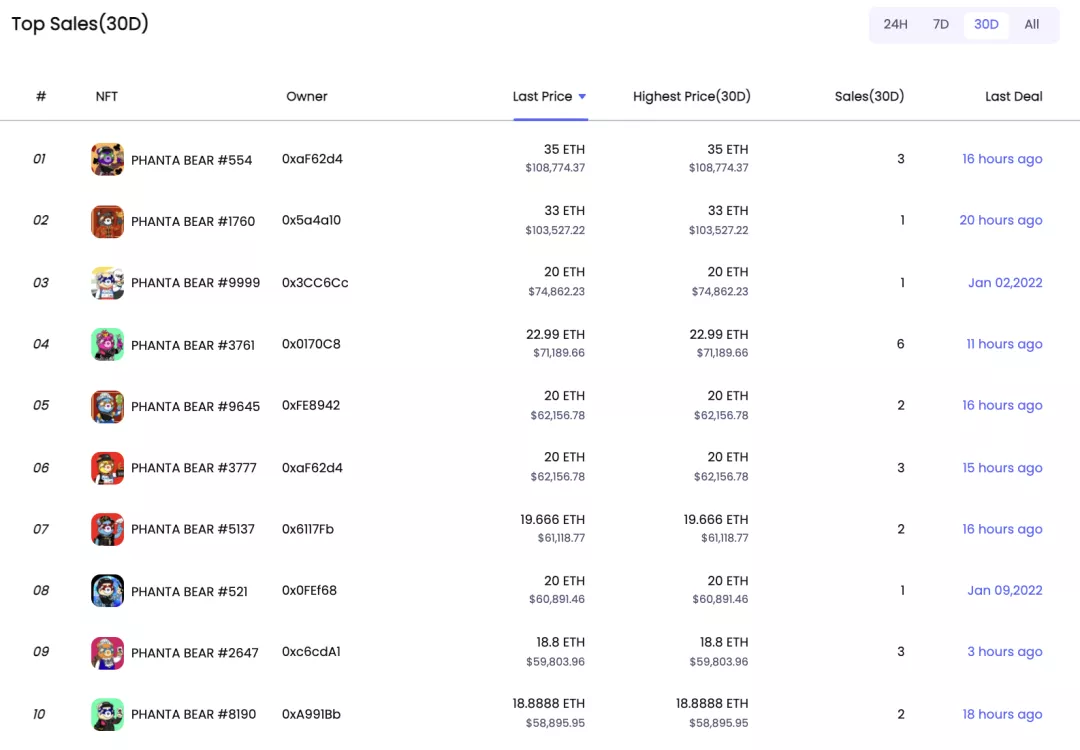Click owner address 0x0FEf68
Viewport: 1080px width, 750px height.
coord(309,590)
